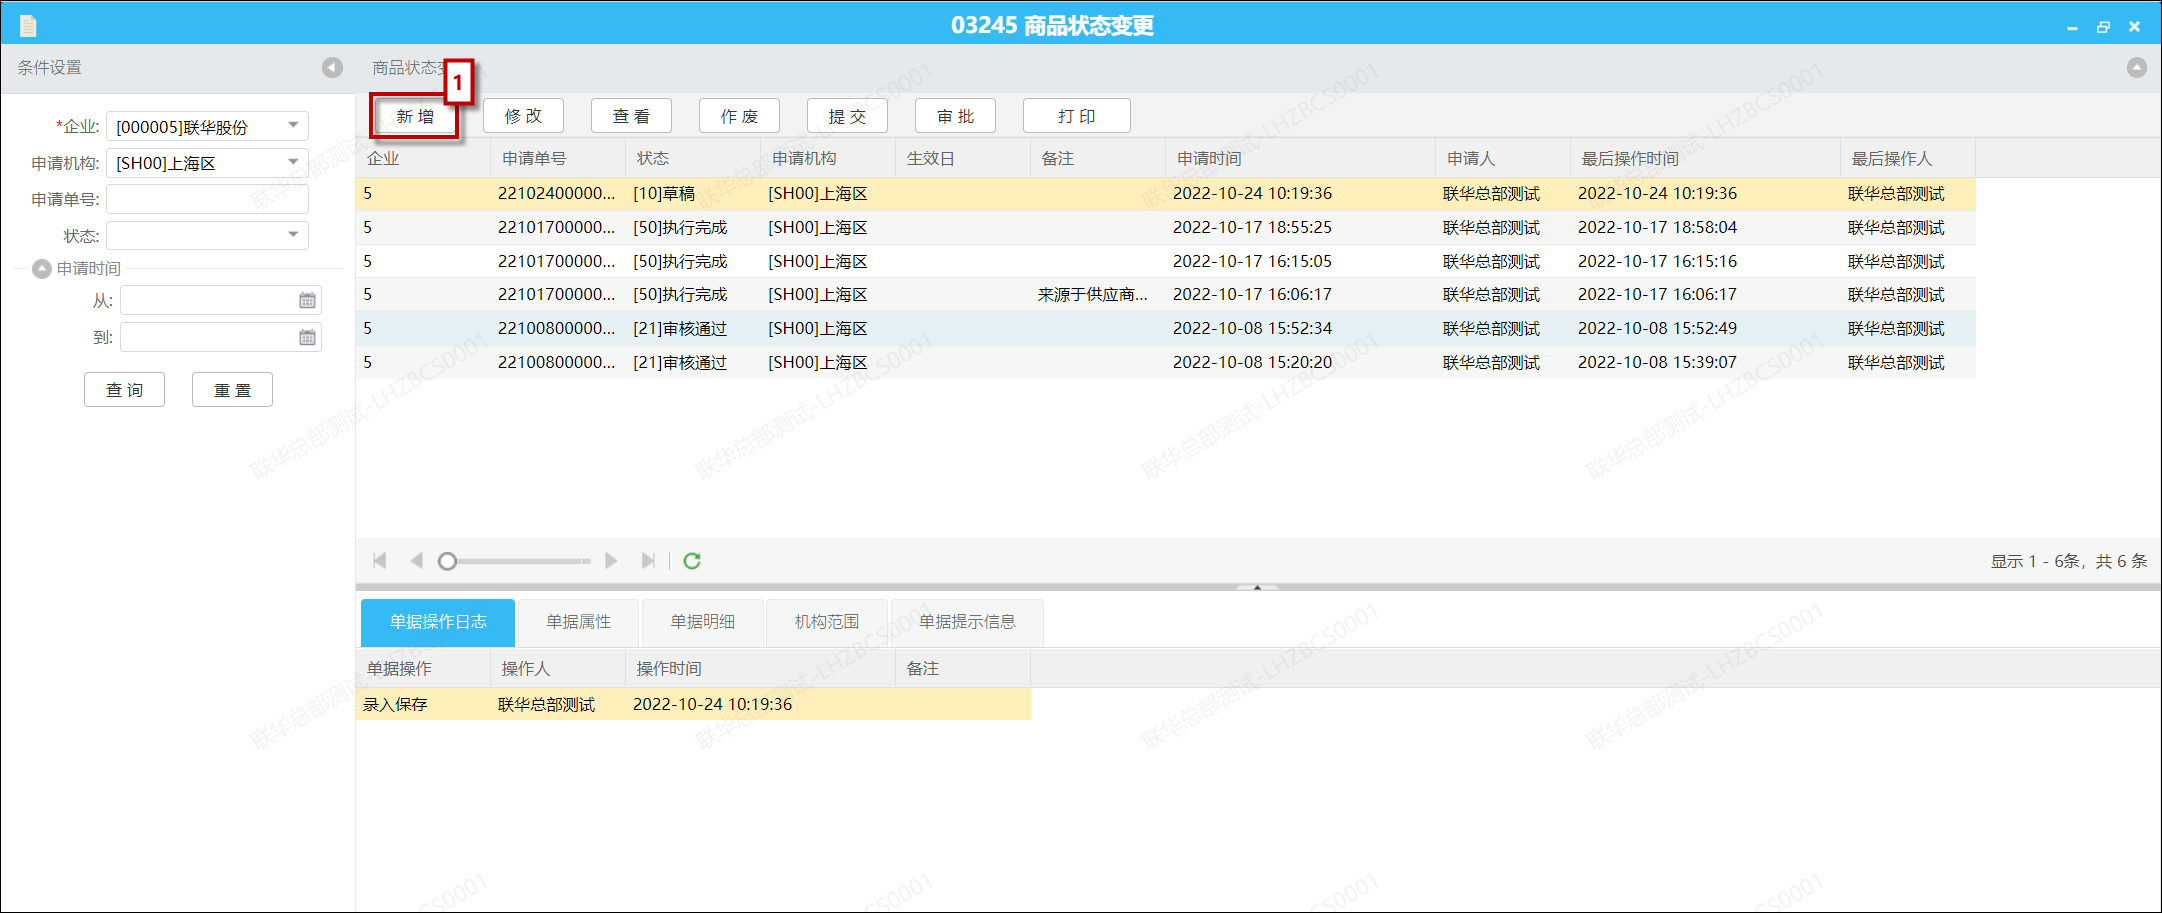
Task: Switch to 单据操作日志 tab
Action: [438, 622]
